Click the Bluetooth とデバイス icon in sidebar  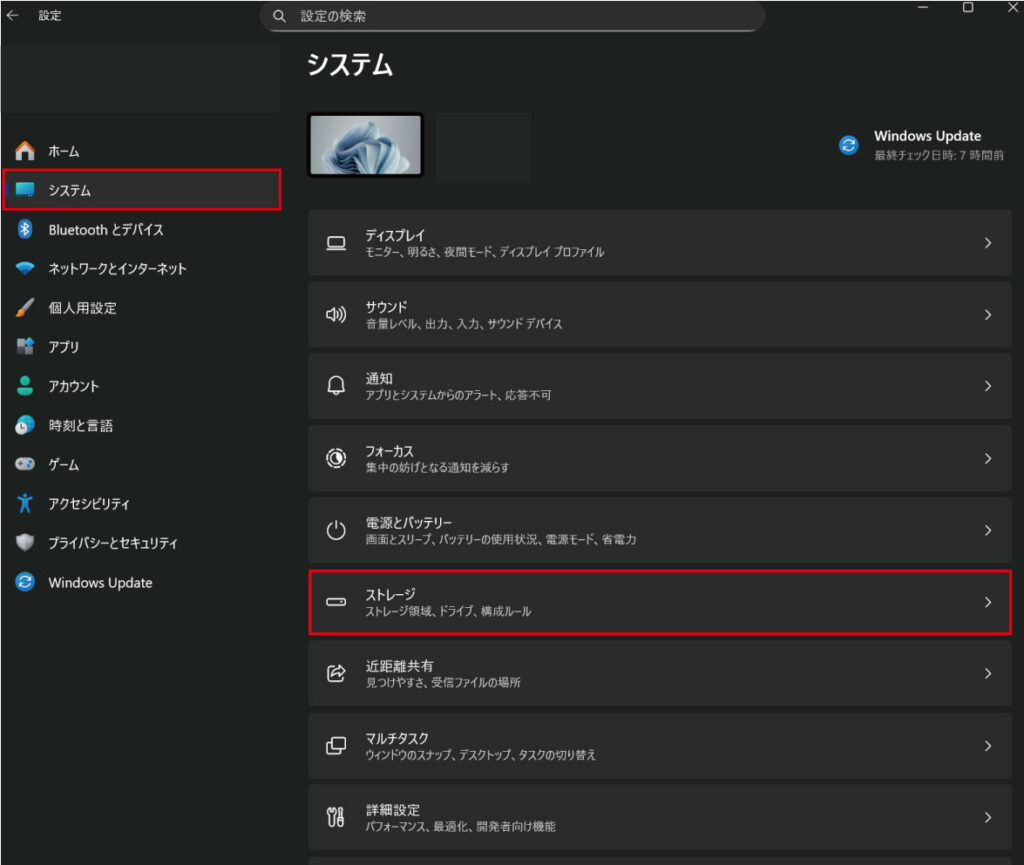click(x=25, y=229)
